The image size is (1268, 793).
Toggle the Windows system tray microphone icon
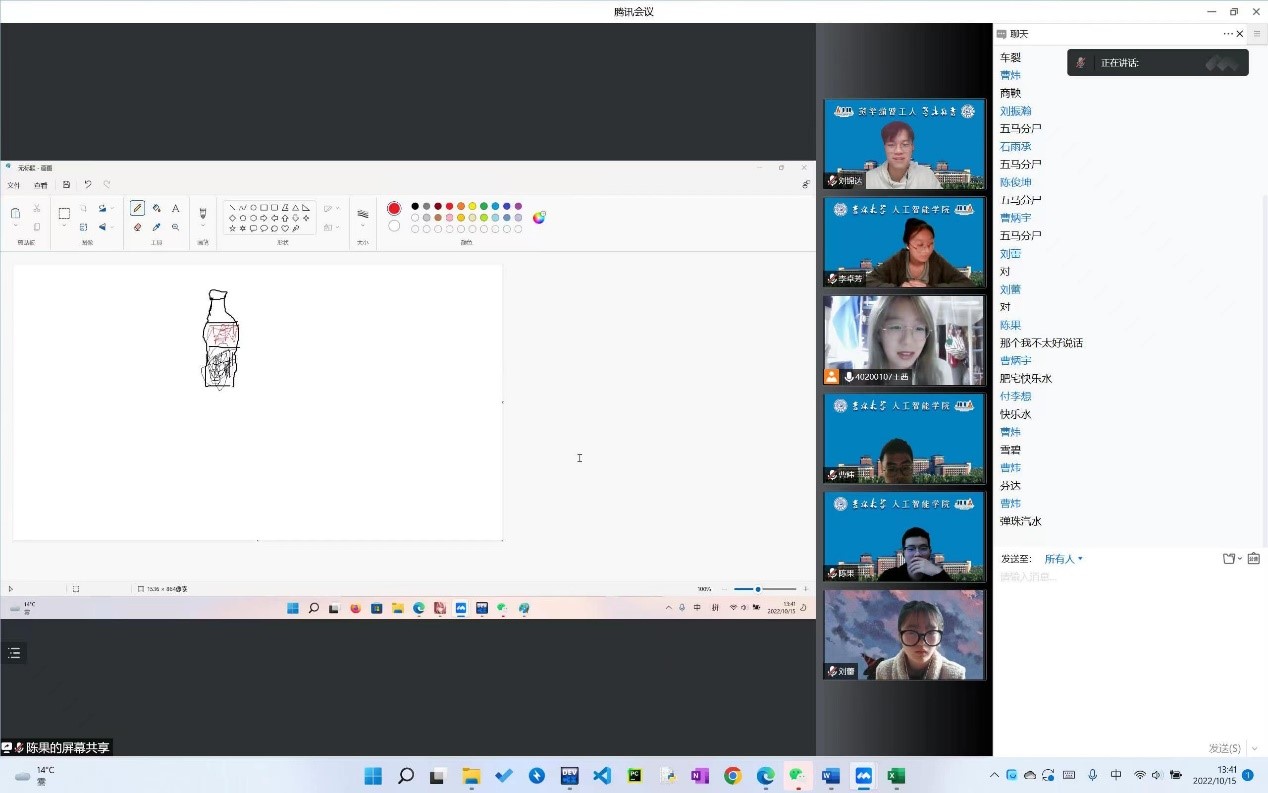[x=1092, y=776]
